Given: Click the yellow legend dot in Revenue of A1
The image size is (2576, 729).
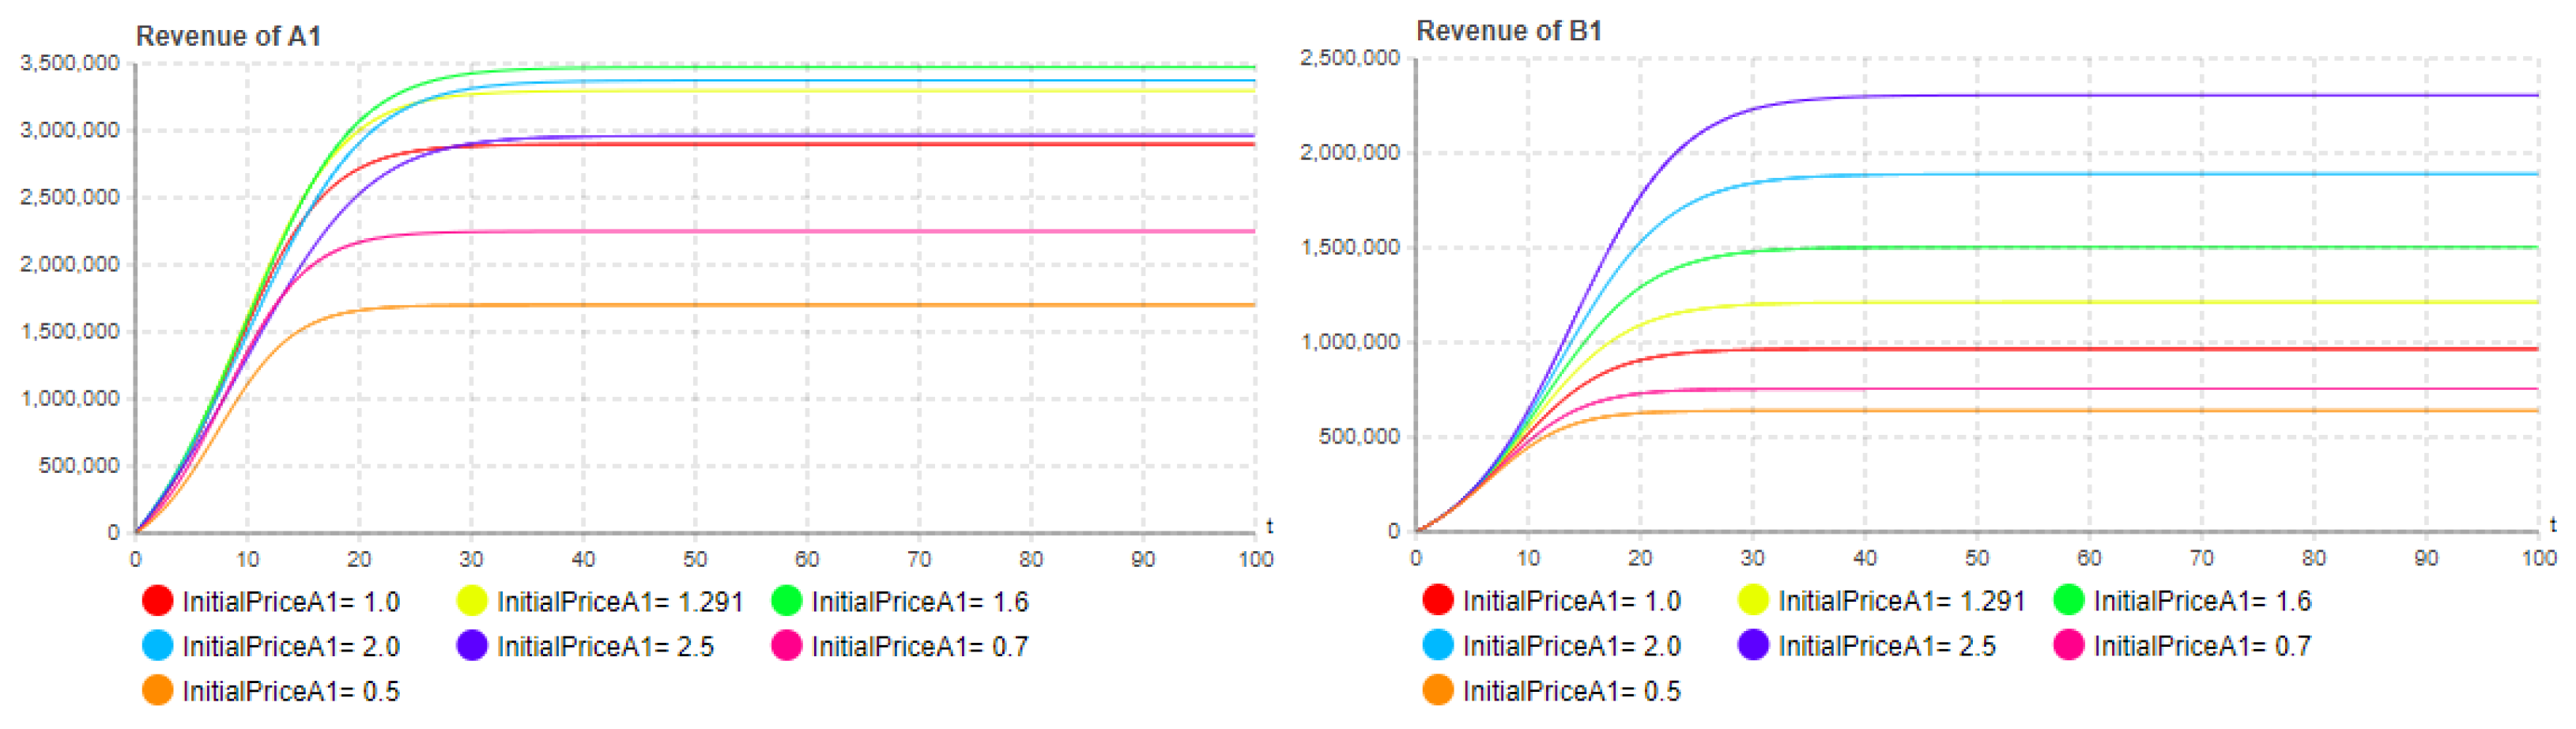Looking at the screenshot, I should coord(472,601).
